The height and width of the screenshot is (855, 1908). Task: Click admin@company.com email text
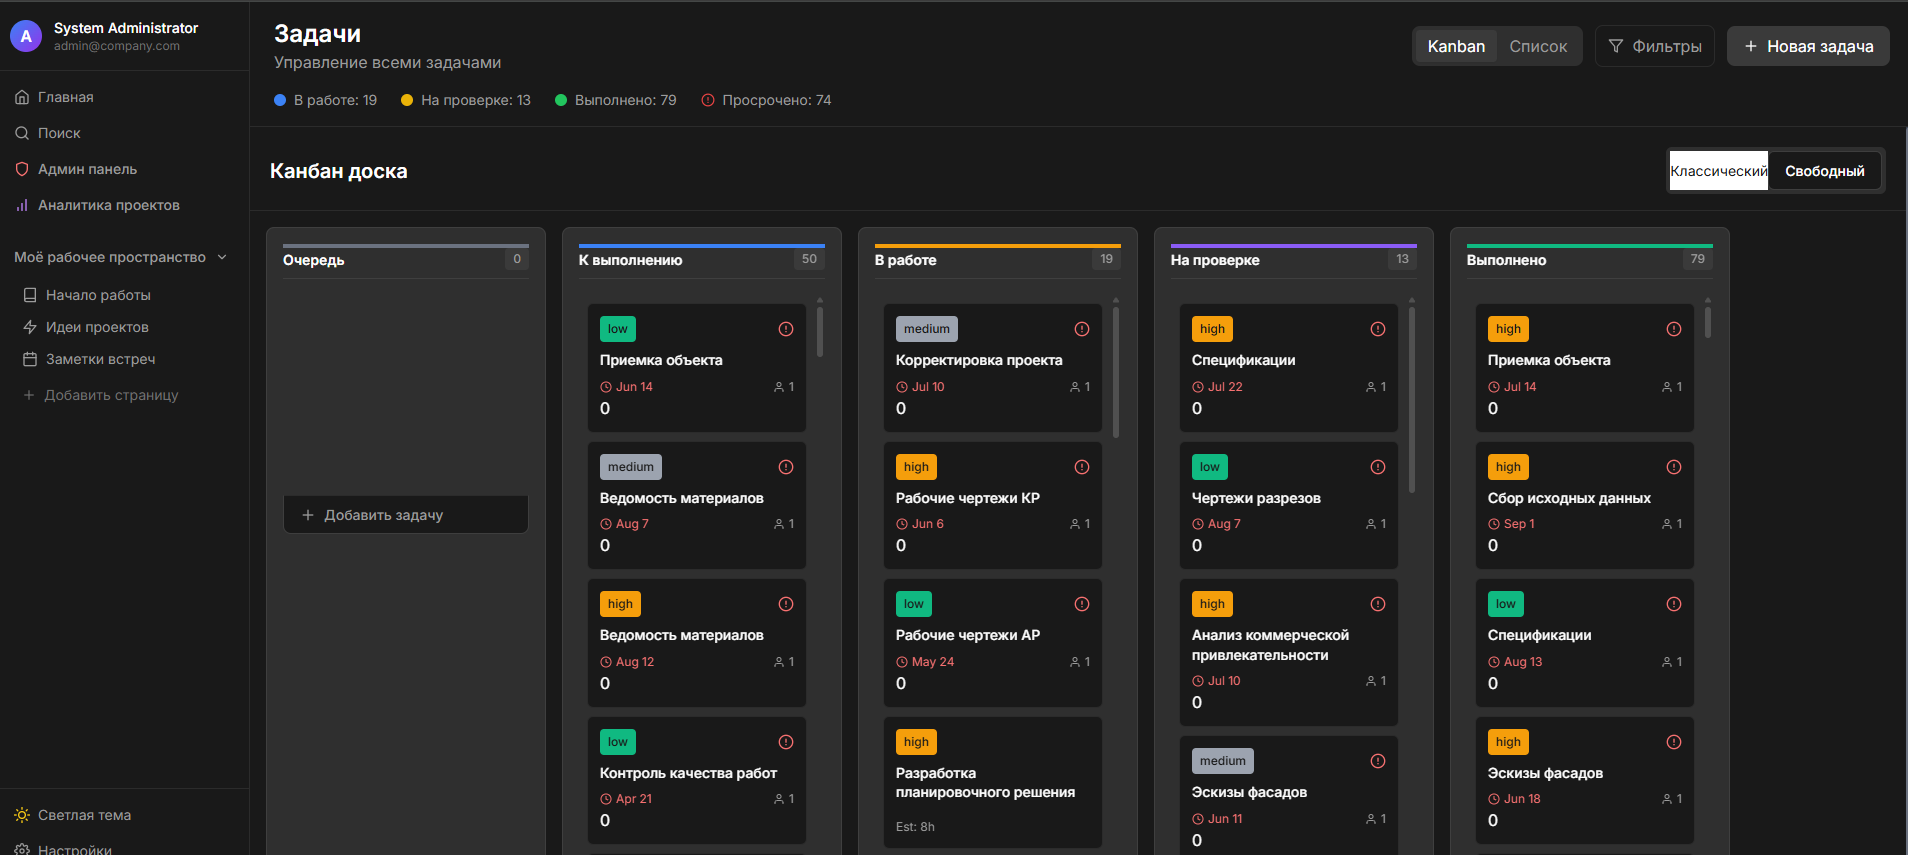[117, 46]
